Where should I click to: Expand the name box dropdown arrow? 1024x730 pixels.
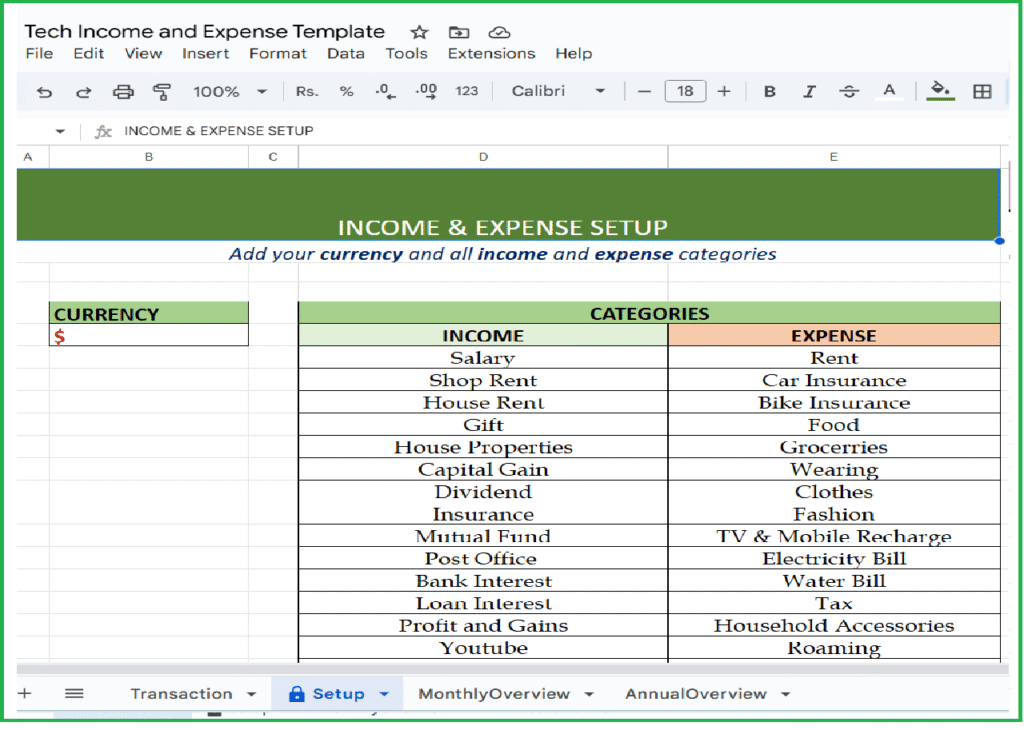pos(60,131)
